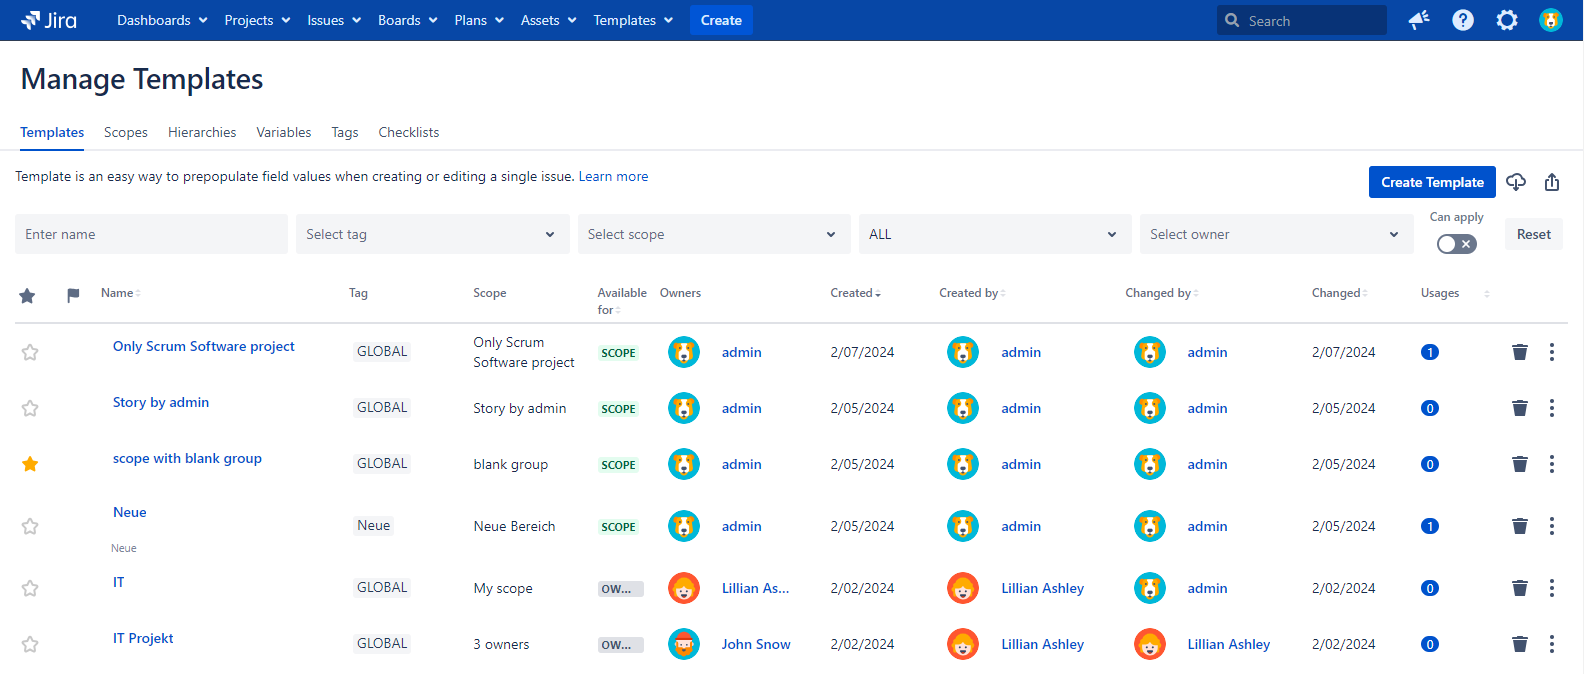Open the Select tag dropdown
The width and height of the screenshot is (1584, 674).
click(431, 234)
